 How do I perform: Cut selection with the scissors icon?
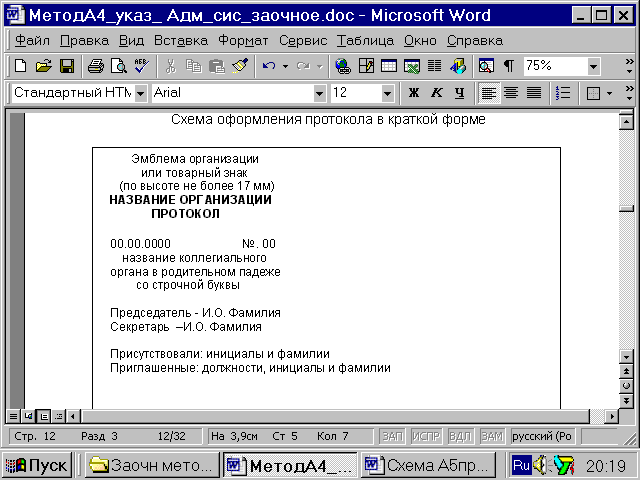[x=171, y=66]
